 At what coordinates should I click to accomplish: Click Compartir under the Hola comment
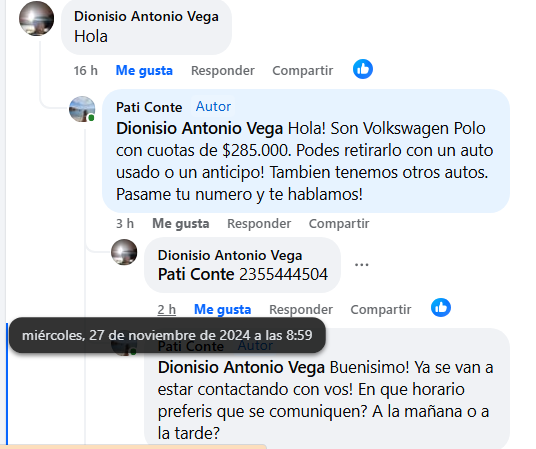(x=303, y=71)
